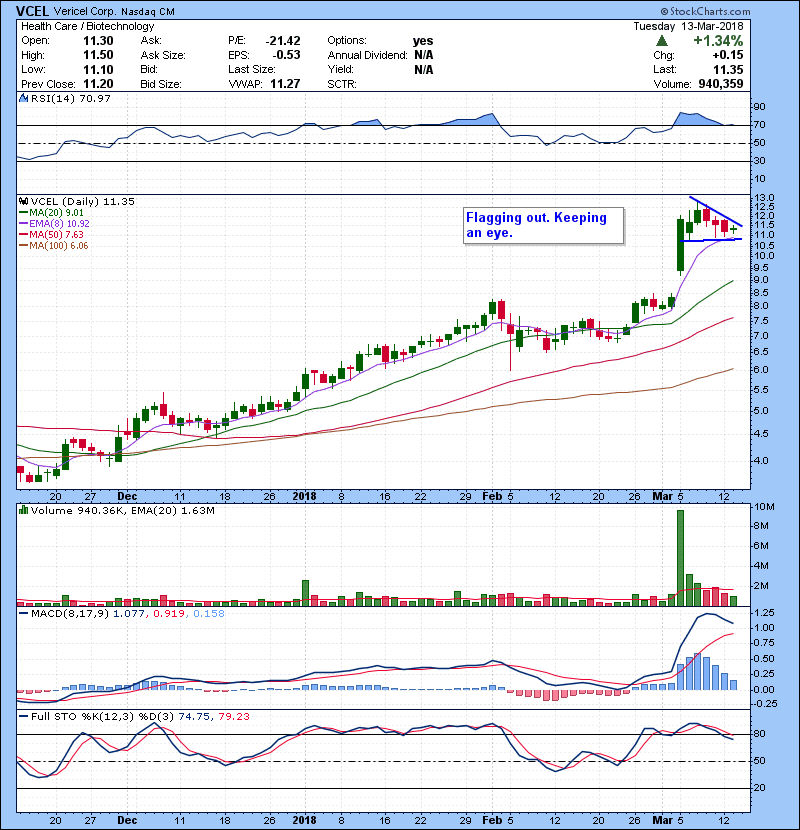Click the EMA(8) 10.92 legend entry
Image resolution: width=800 pixels, height=830 pixels.
59,224
